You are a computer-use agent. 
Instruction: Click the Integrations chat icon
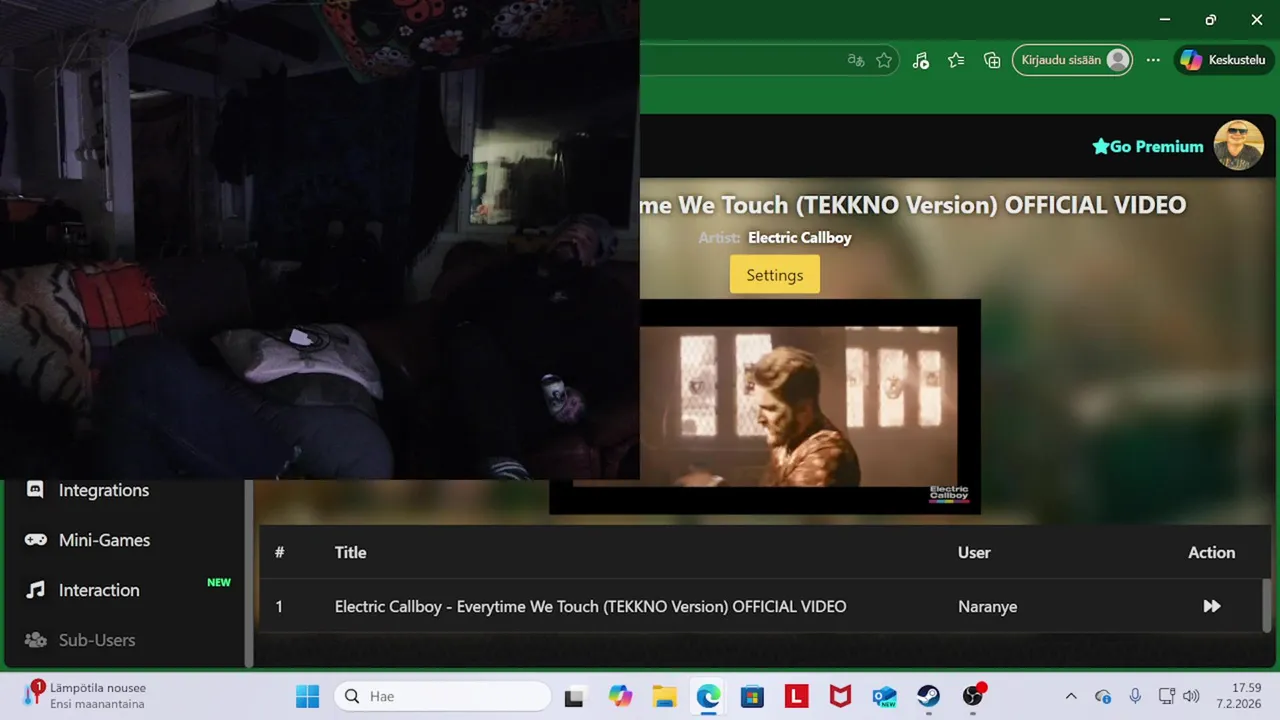35,490
